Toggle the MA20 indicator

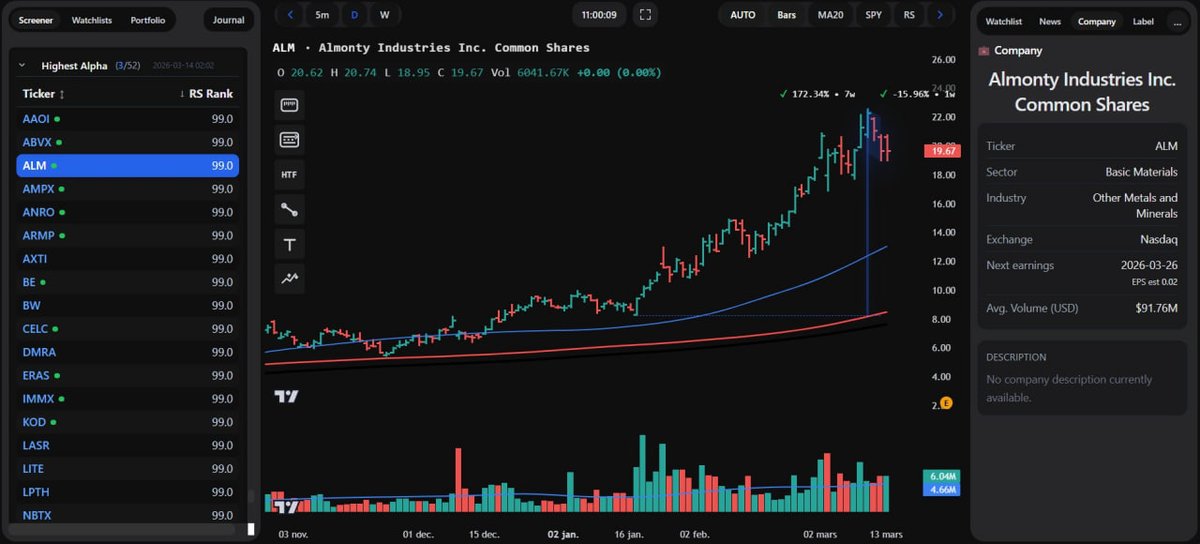click(832, 15)
